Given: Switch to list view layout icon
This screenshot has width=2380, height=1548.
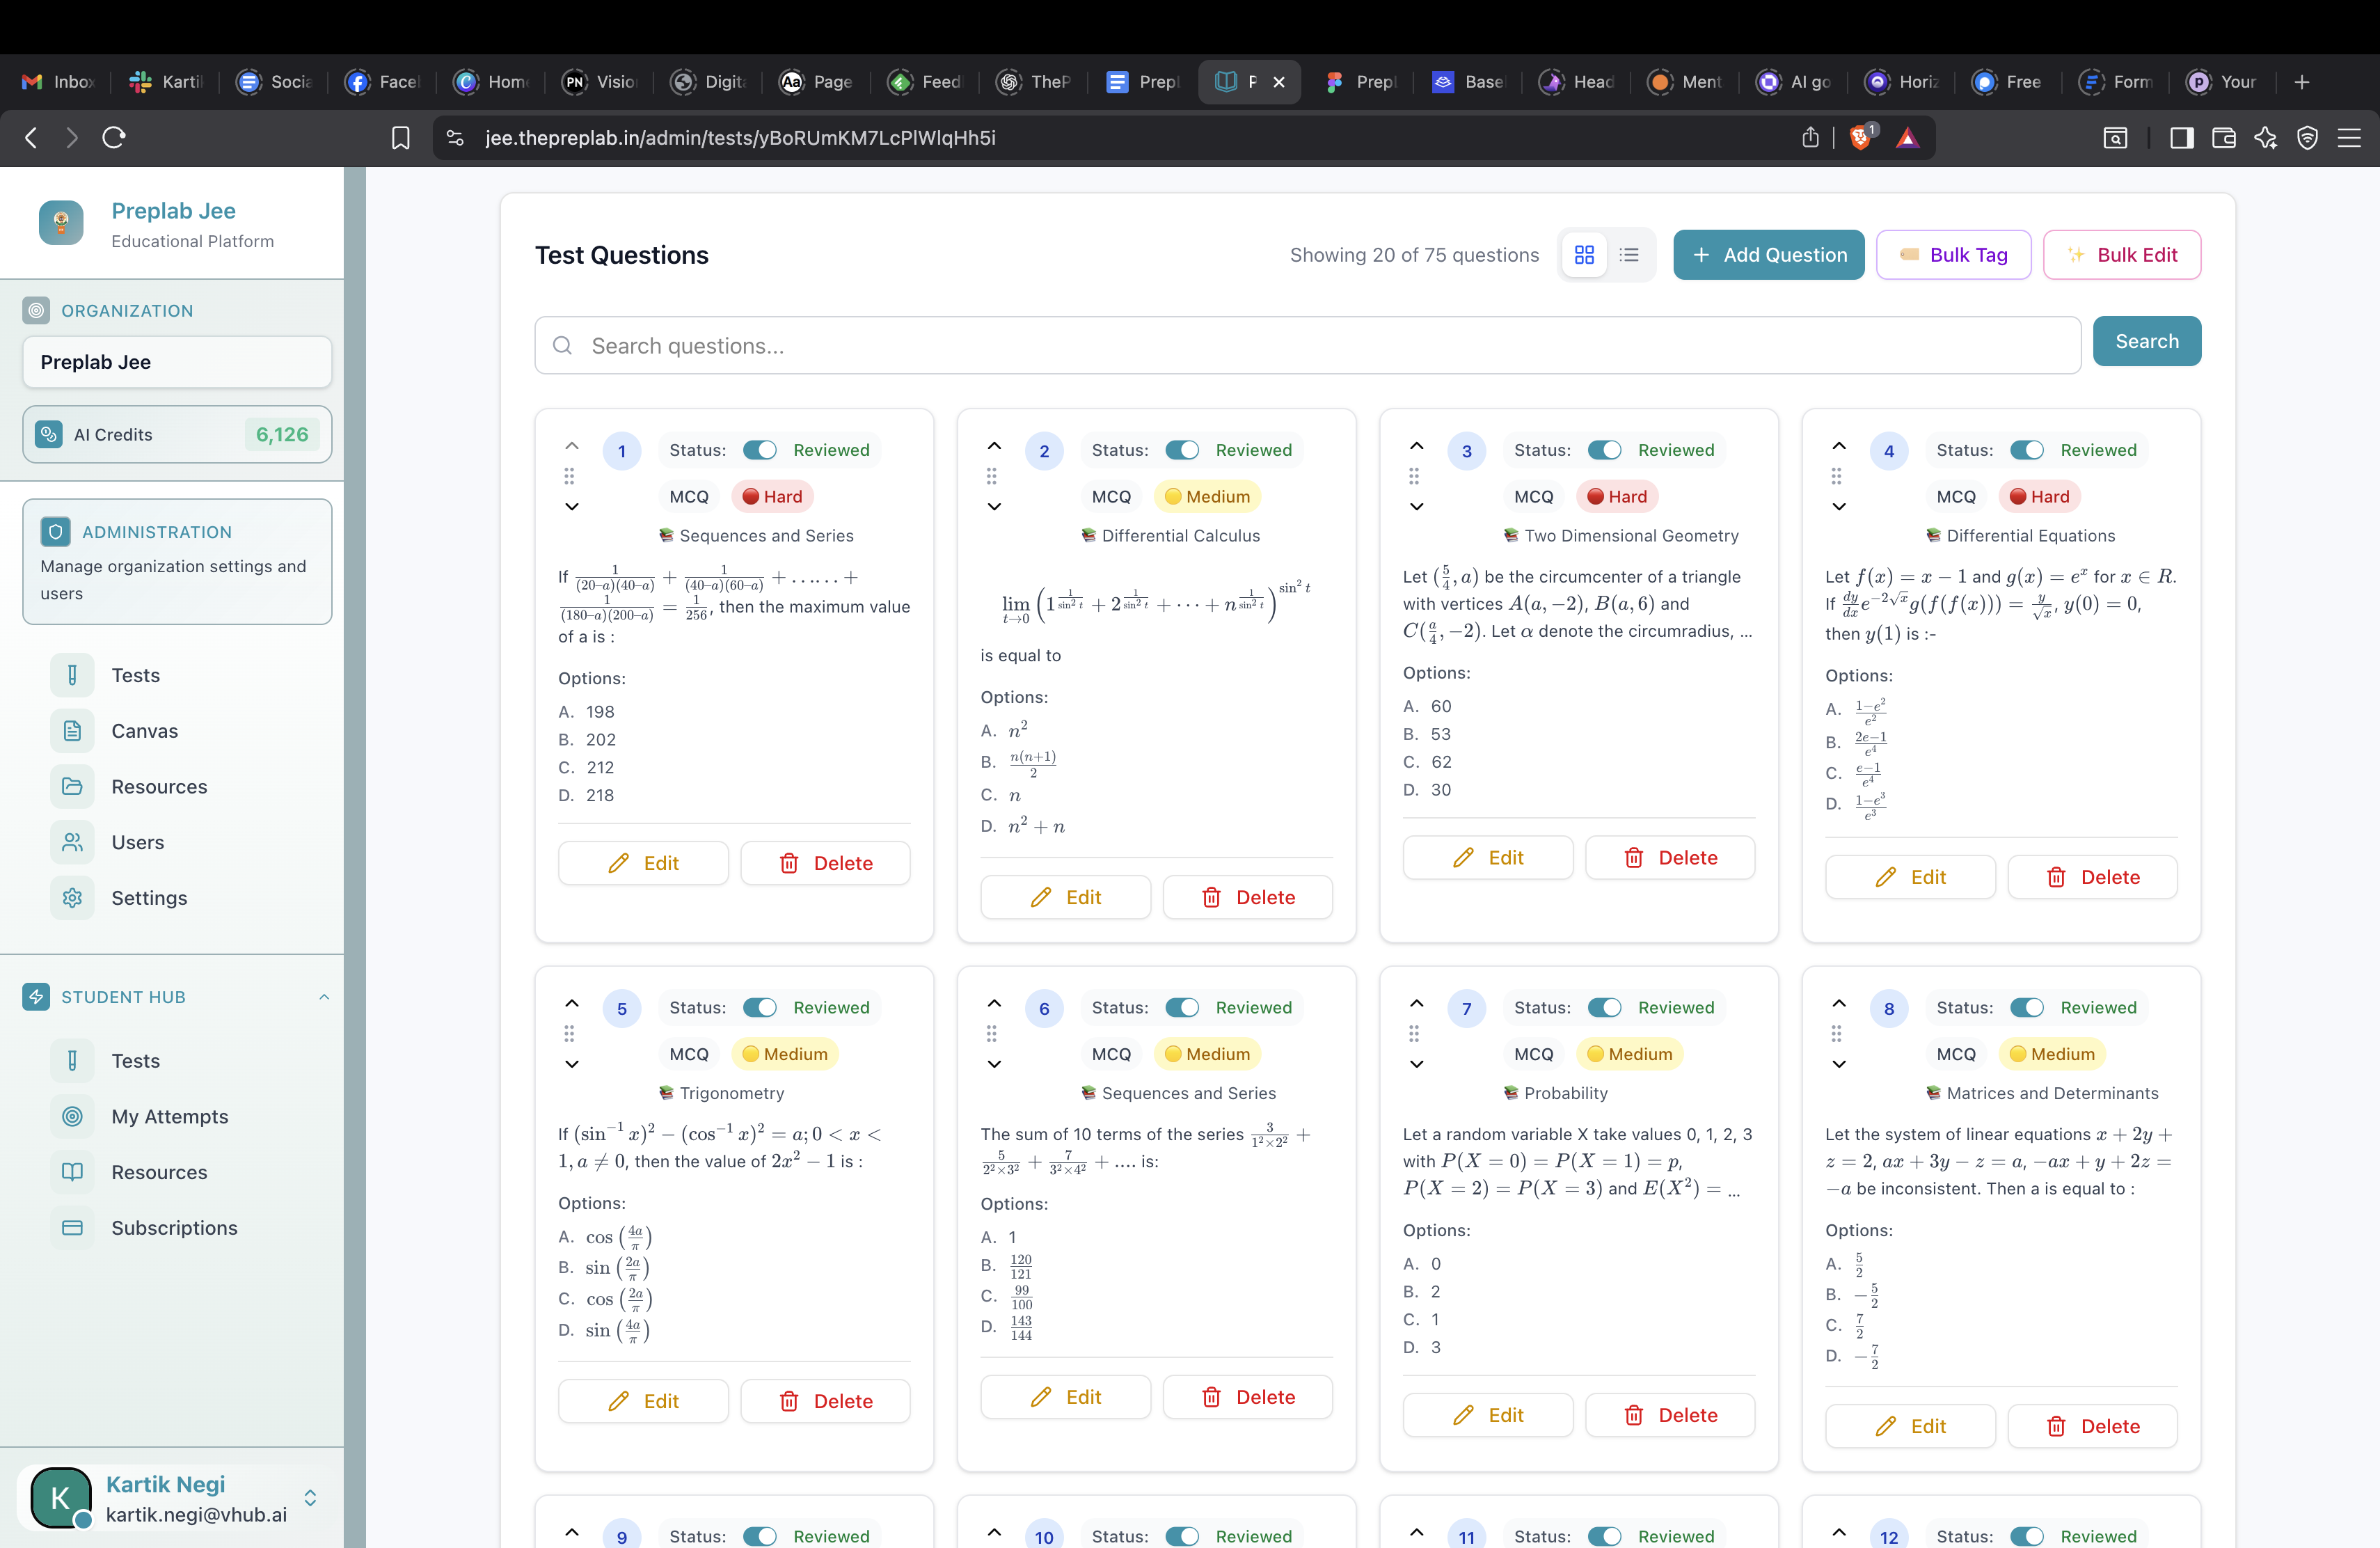Looking at the screenshot, I should pyautogui.click(x=1629, y=255).
